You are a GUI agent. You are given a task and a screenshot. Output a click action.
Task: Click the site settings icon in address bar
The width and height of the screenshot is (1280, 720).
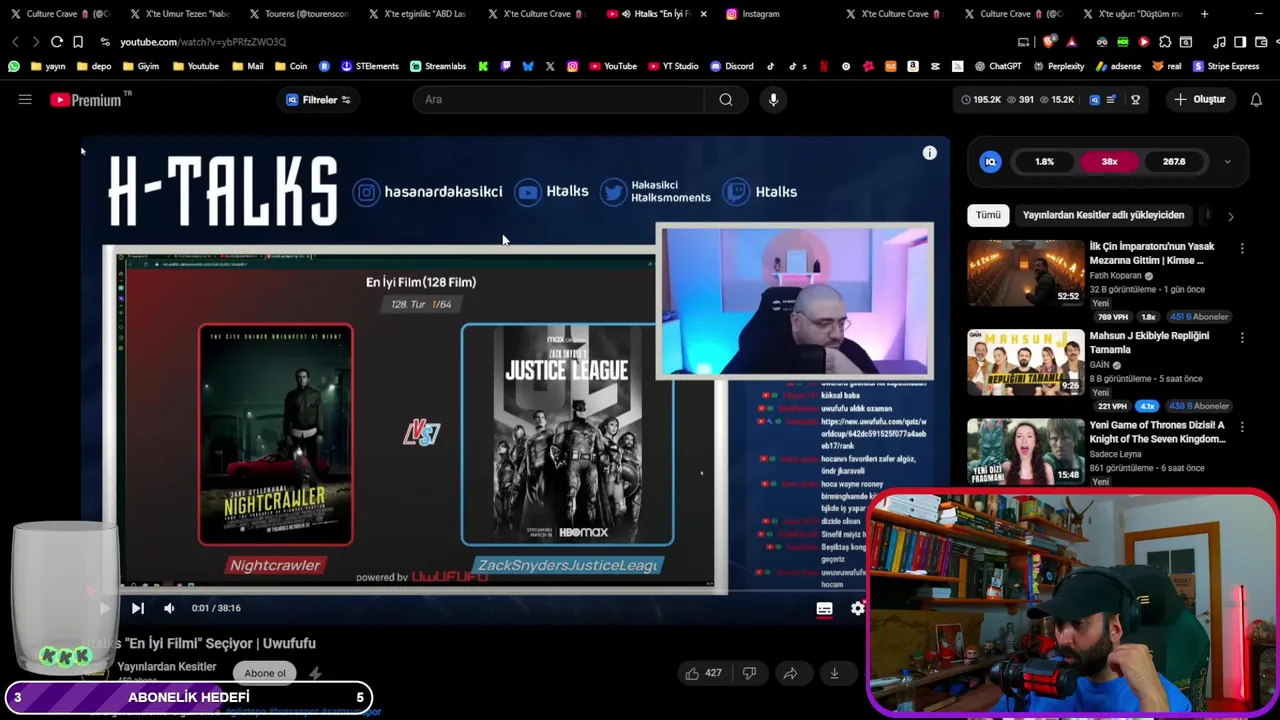(105, 42)
